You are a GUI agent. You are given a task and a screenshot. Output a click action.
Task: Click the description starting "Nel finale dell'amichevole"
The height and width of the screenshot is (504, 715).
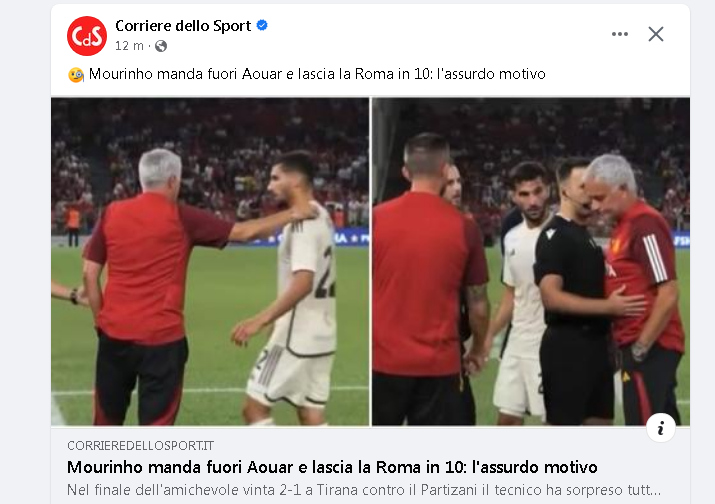(364, 490)
